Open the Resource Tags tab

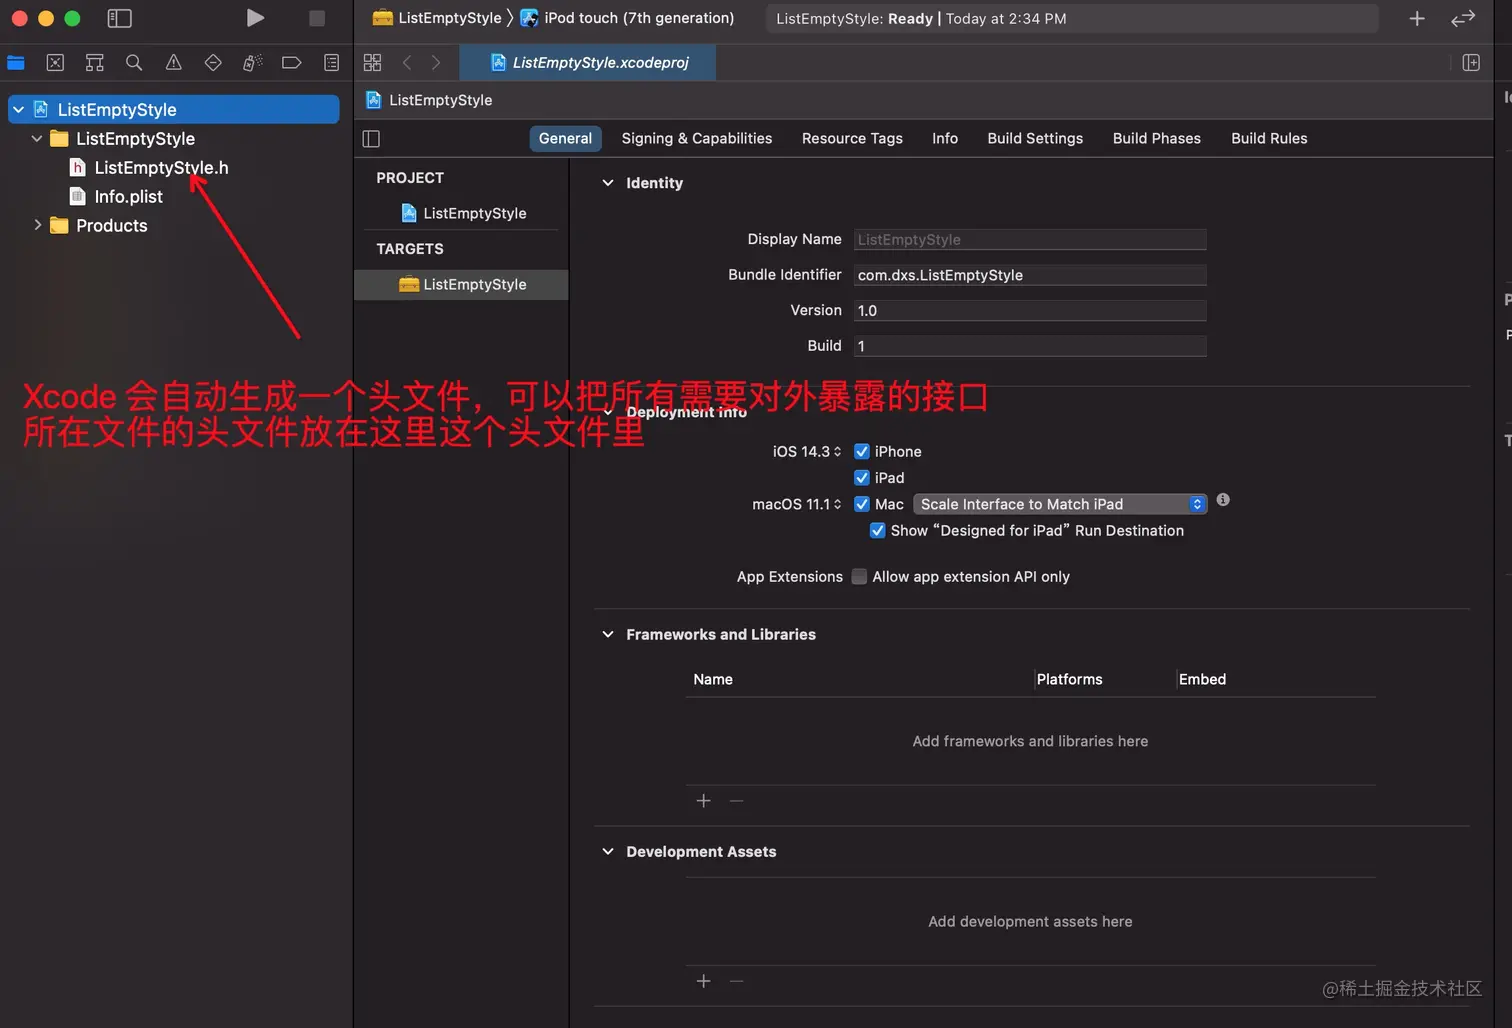tap(852, 139)
